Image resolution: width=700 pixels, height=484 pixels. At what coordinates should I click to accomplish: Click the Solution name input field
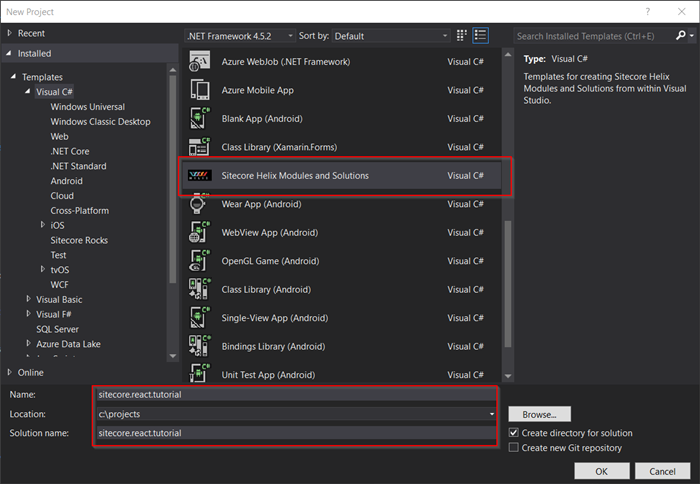tap(296, 433)
